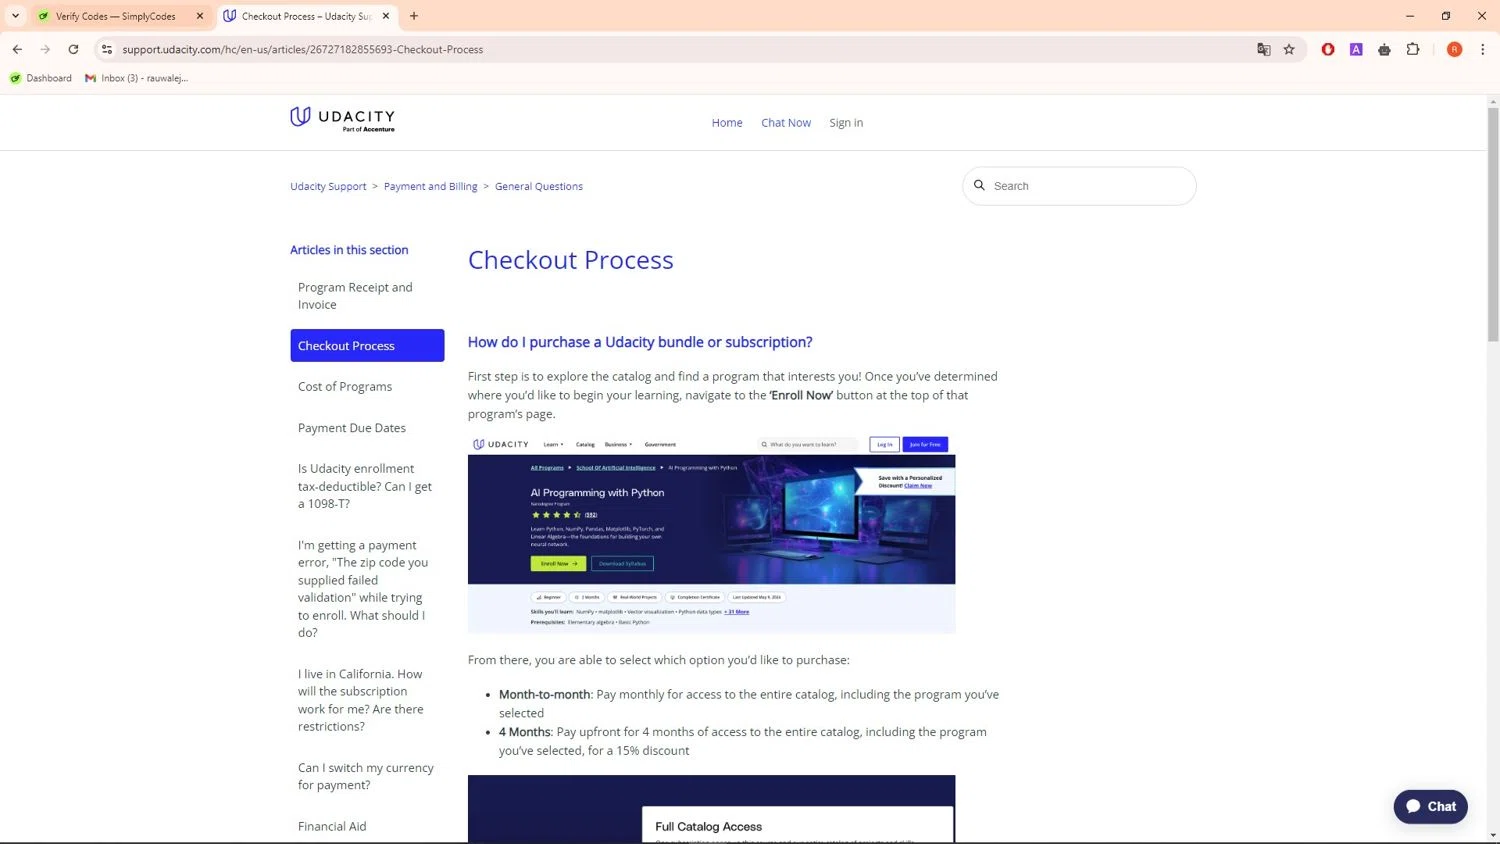
Task: Open the Gmail Inbox bookmark
Action: pos(137,78)
